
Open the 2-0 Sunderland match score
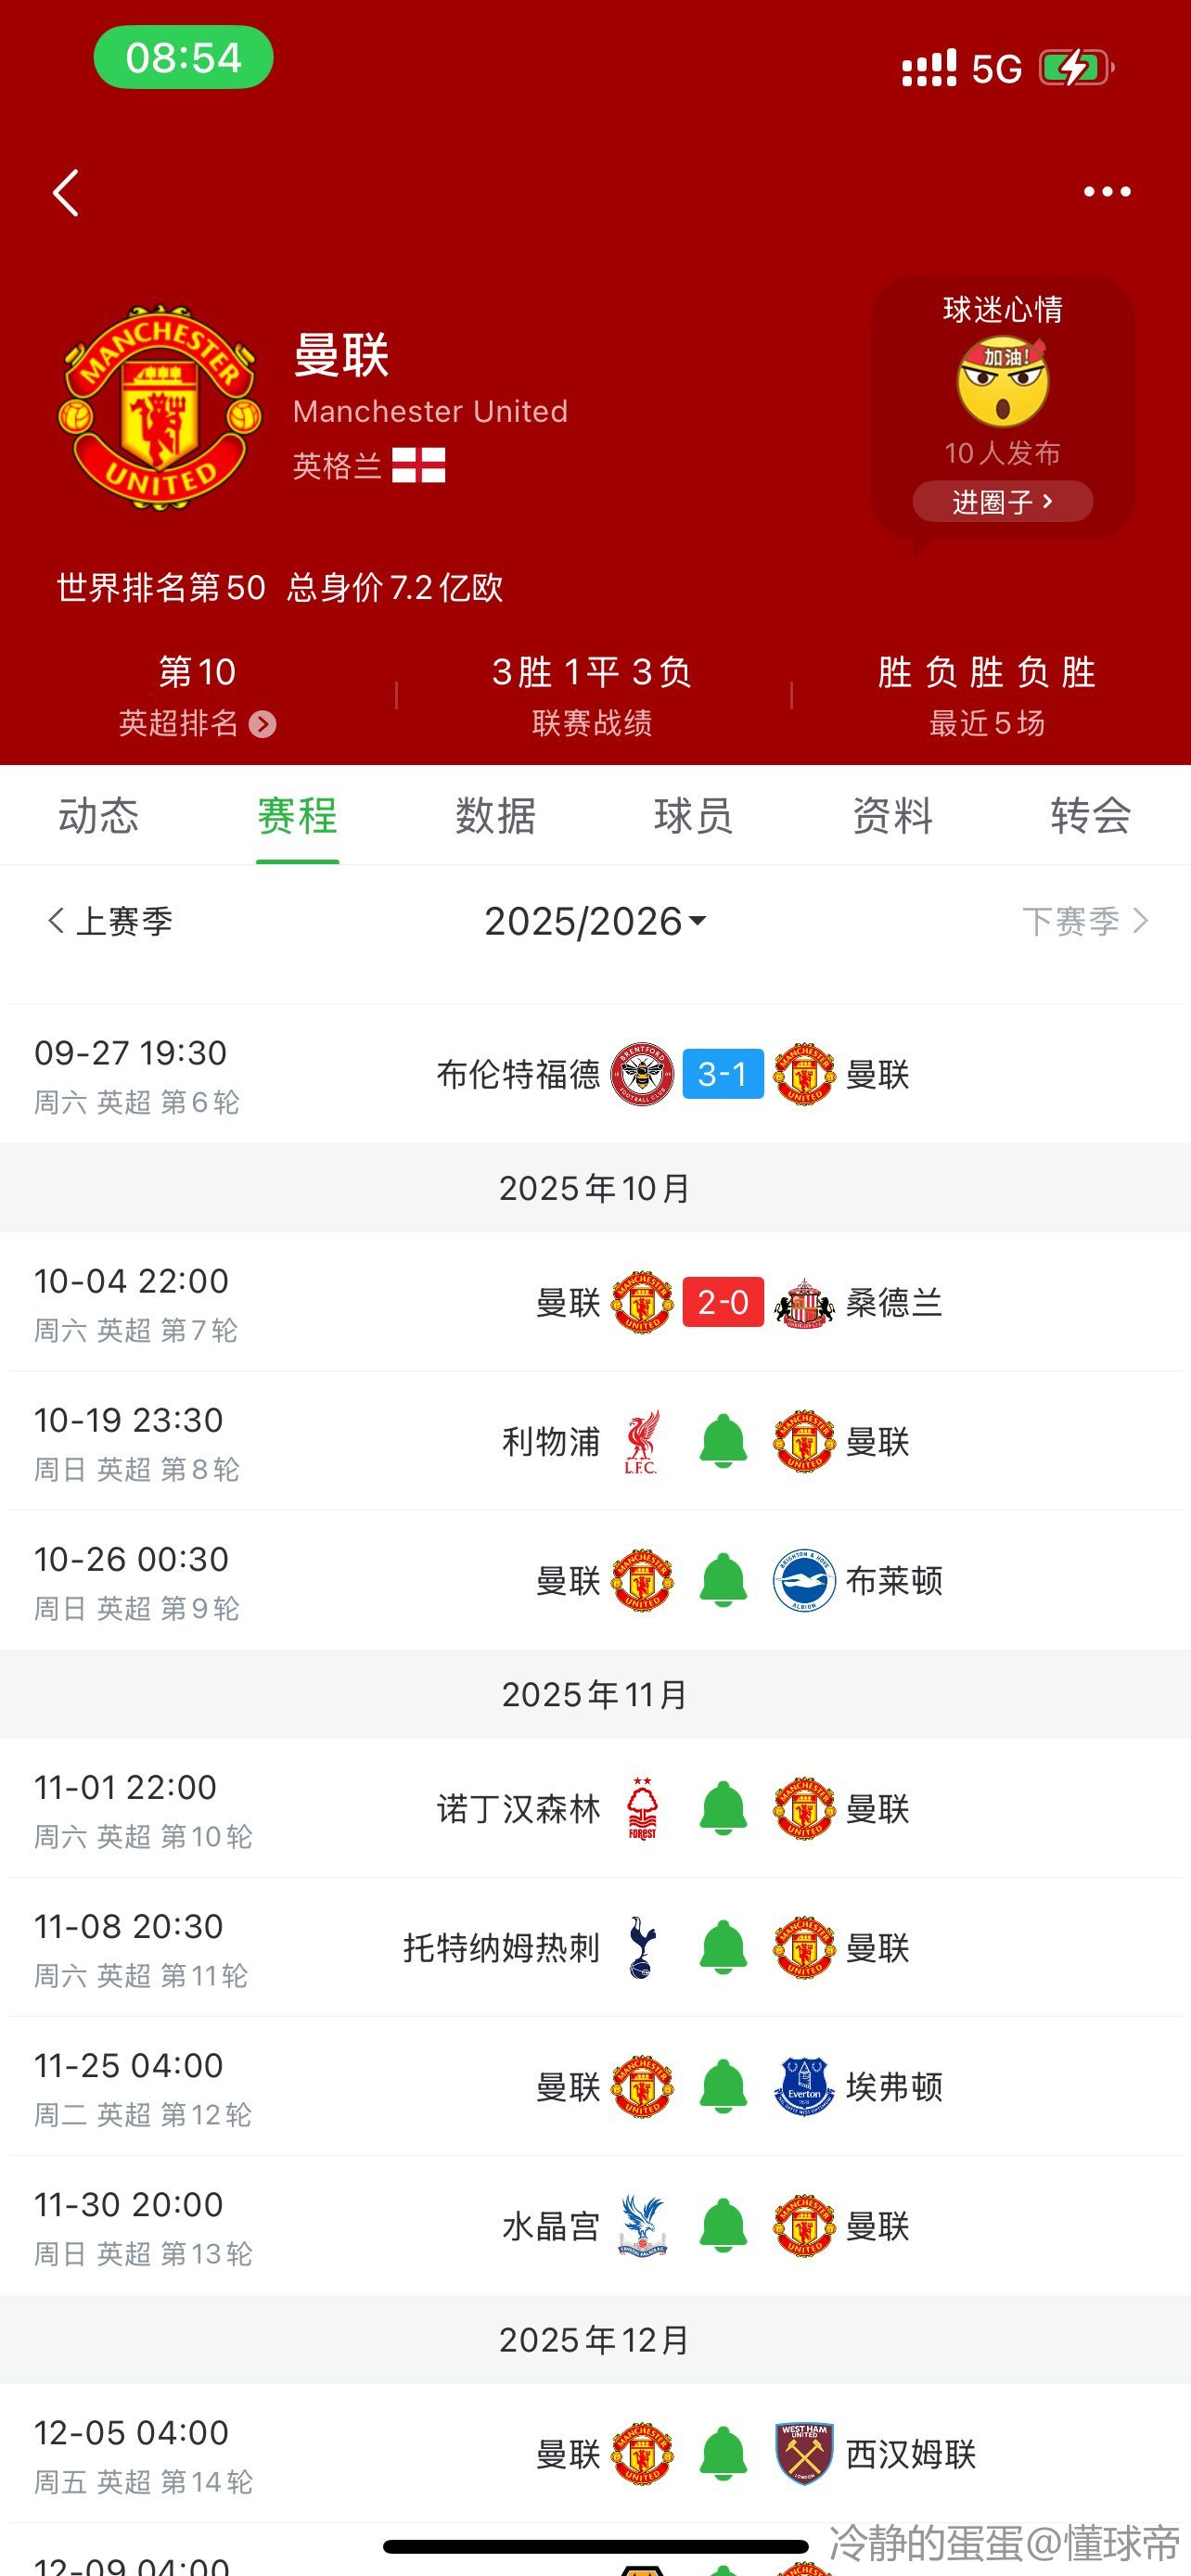coord(723,1302)
